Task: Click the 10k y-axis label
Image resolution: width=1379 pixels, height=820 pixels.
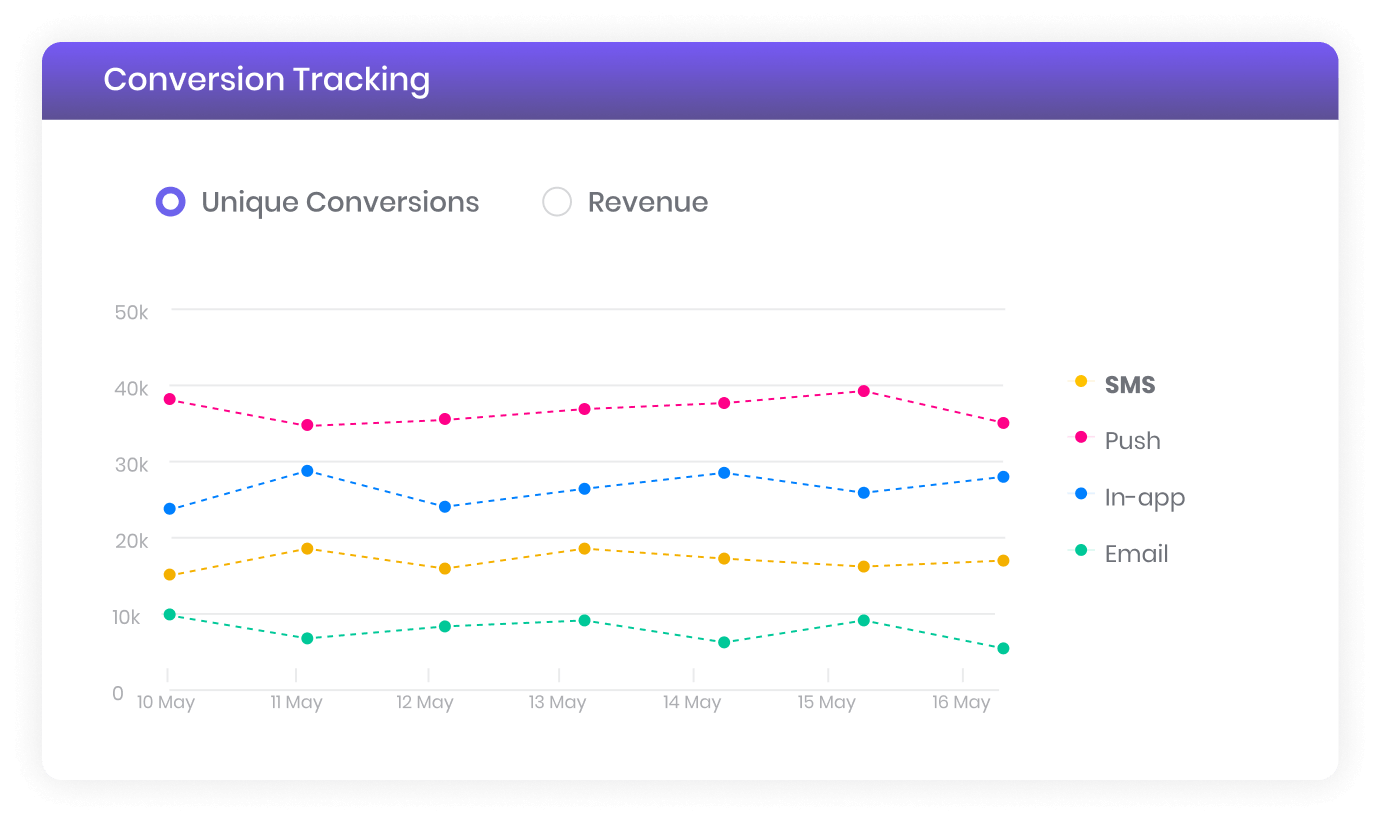Action: click(x=127, y=618)
